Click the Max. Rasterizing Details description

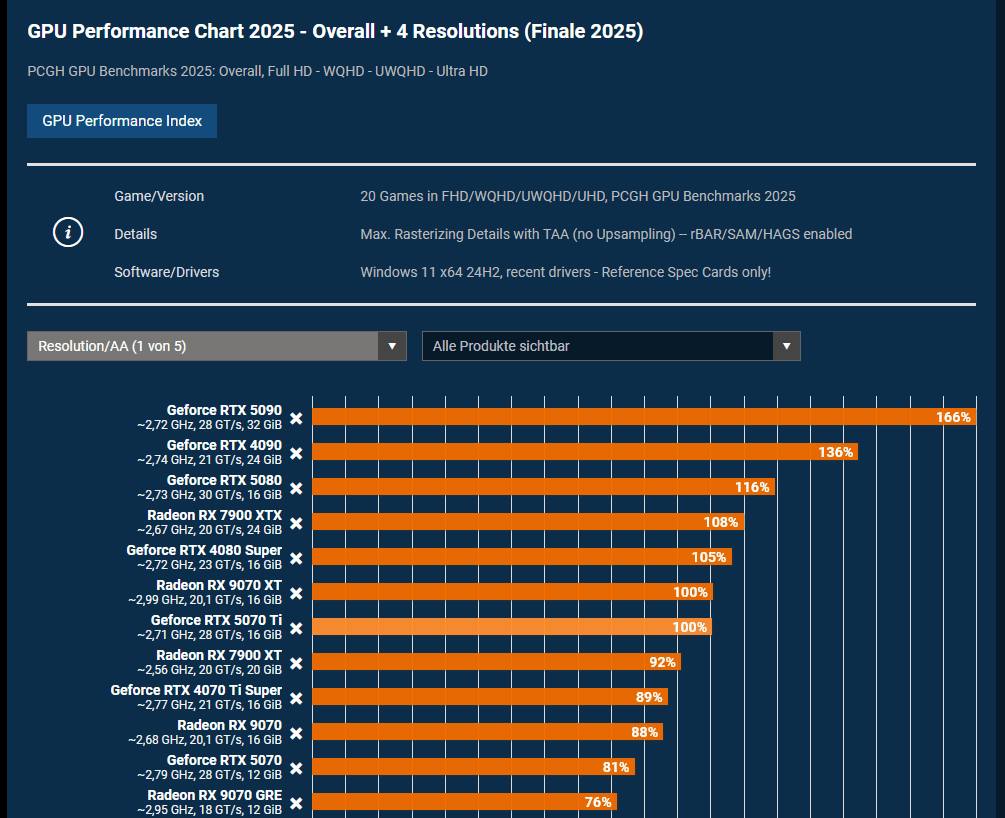(606, 234)
